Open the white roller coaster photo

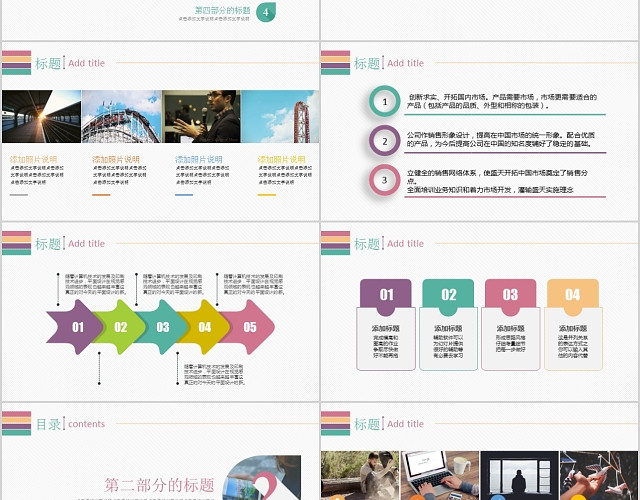(x=122, y=116)
